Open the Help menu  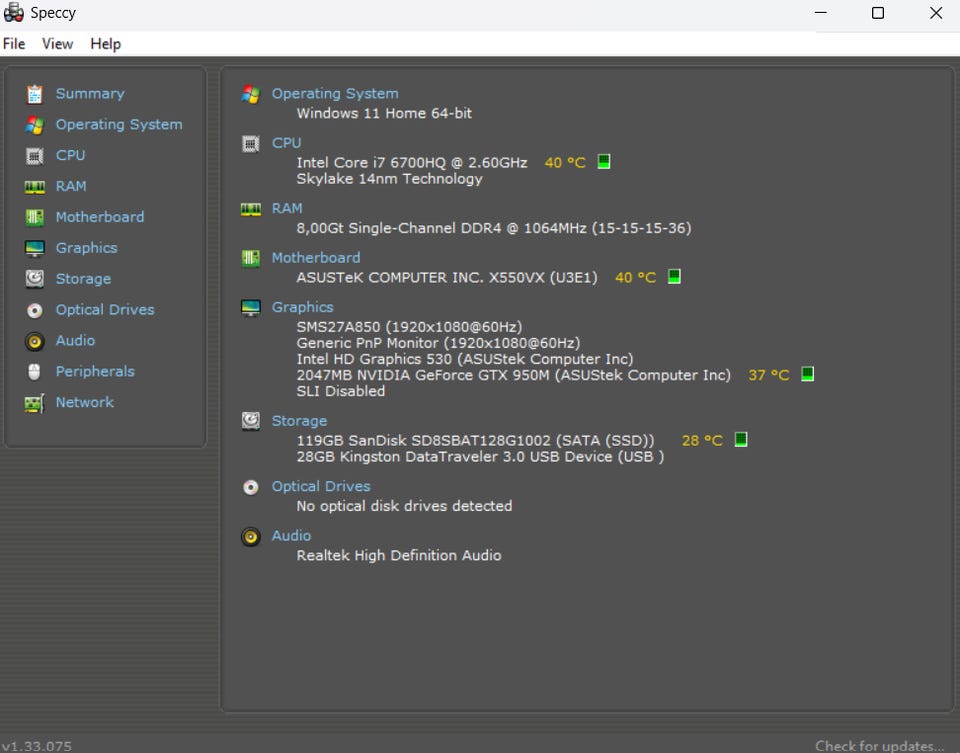click(x=106, y=44)
